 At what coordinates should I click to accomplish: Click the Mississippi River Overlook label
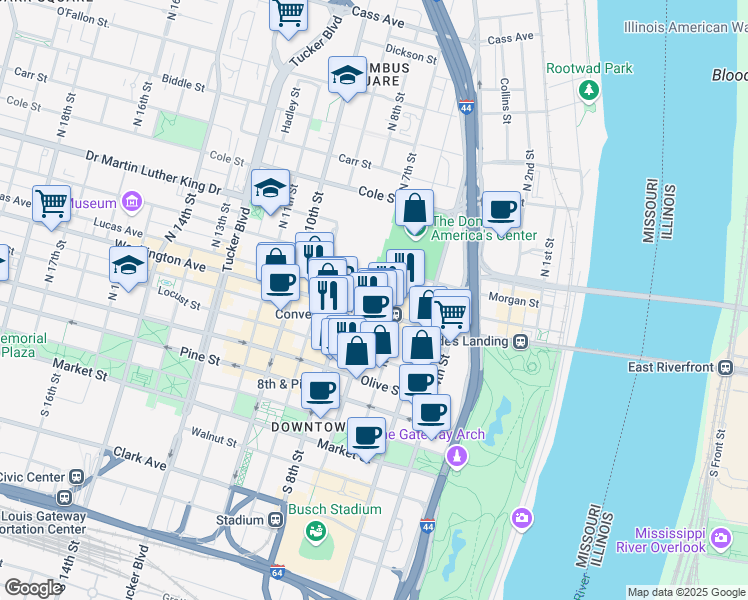661,540
